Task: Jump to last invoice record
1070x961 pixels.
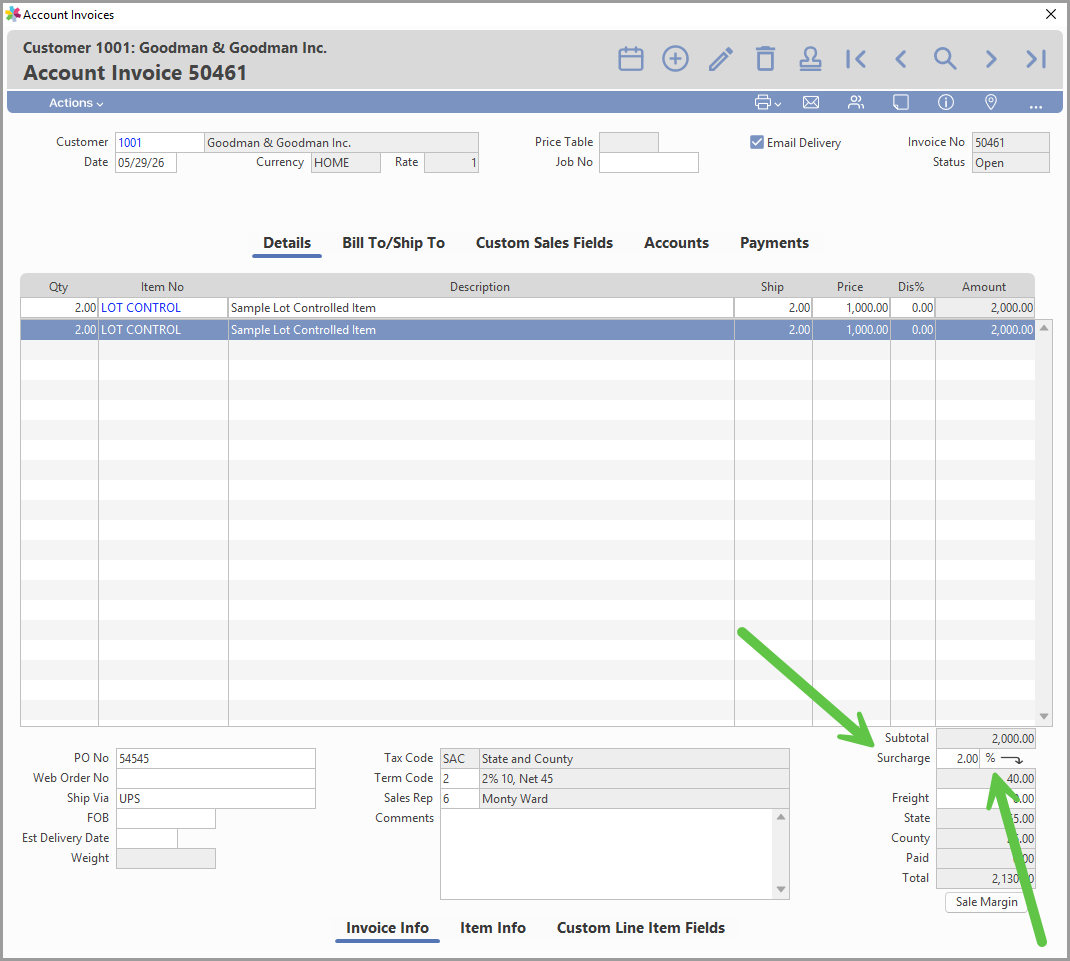Action: pos(1036,59)
